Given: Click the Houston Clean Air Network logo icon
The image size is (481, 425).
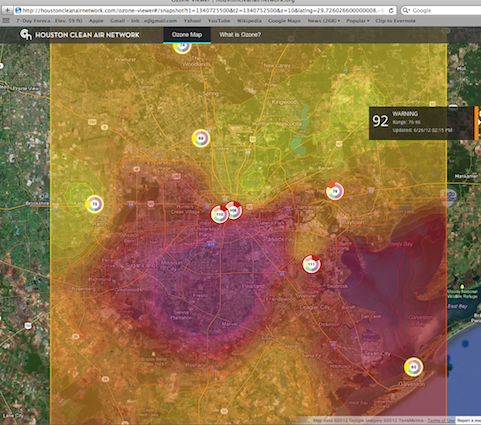Looking at the screenshot, I should (26, 34).
